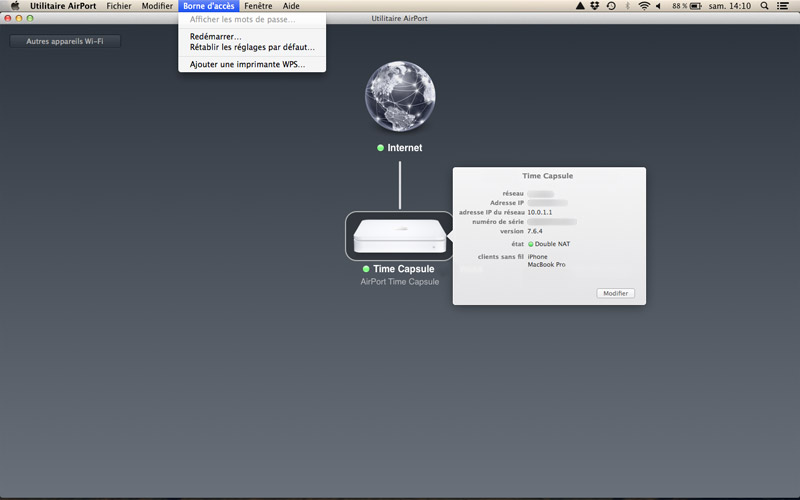This screenshot has width=800, height=500.
Task: Open the Dropbox menu bar icon
Action: [594, 6]
